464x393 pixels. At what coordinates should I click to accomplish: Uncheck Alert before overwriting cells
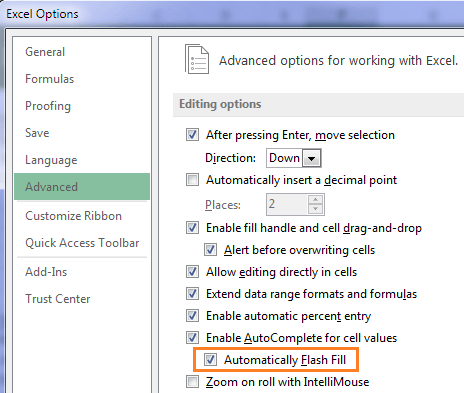click(210, 250)
